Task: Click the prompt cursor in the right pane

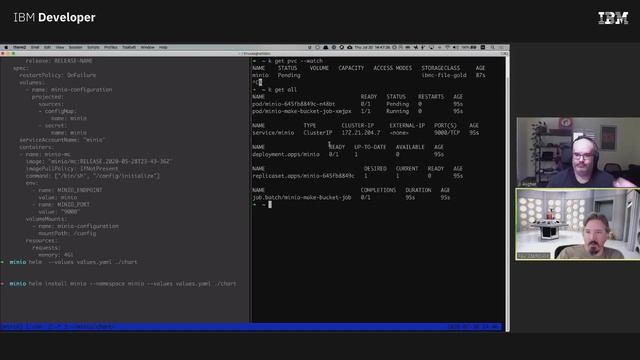Action: click(x=270, y=204)
